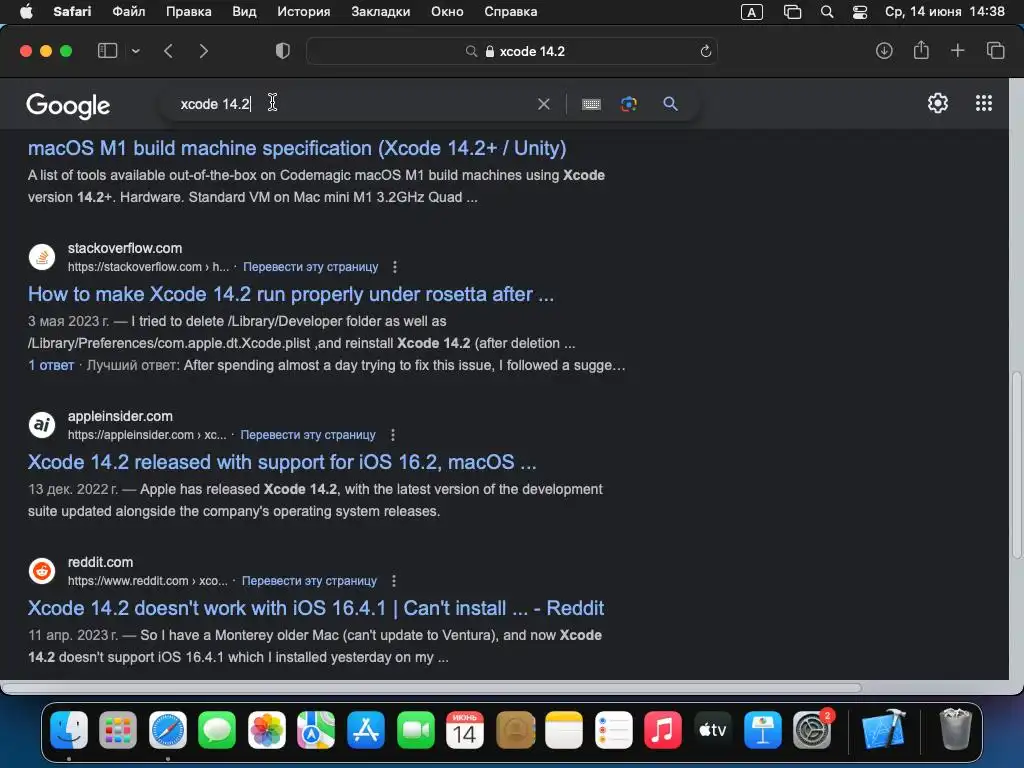
Task: Search by image with Google Lens
Action: tap(629, 104)
